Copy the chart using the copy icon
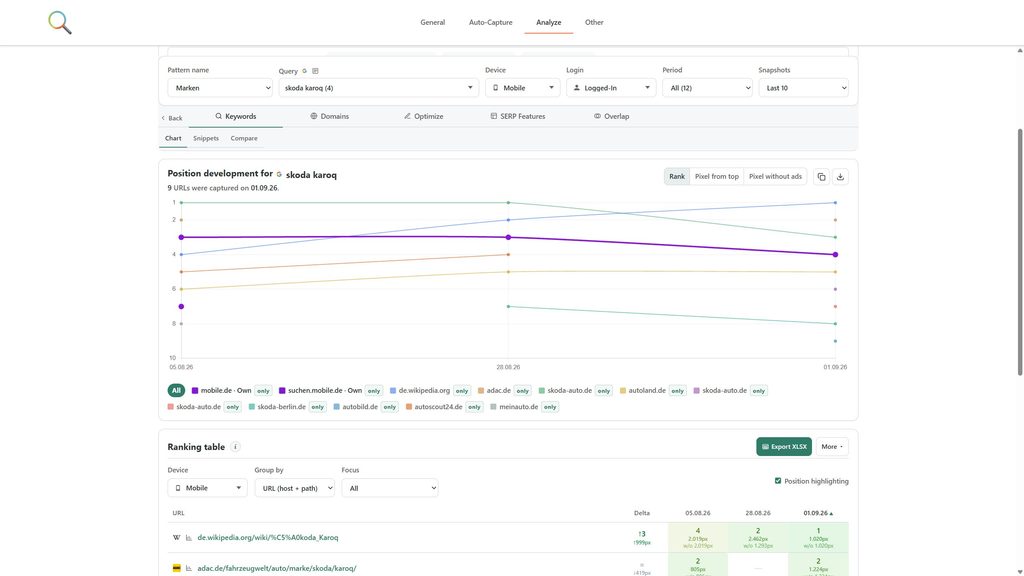This screenshot has height=576, width=1024. [x=822, y=176]
